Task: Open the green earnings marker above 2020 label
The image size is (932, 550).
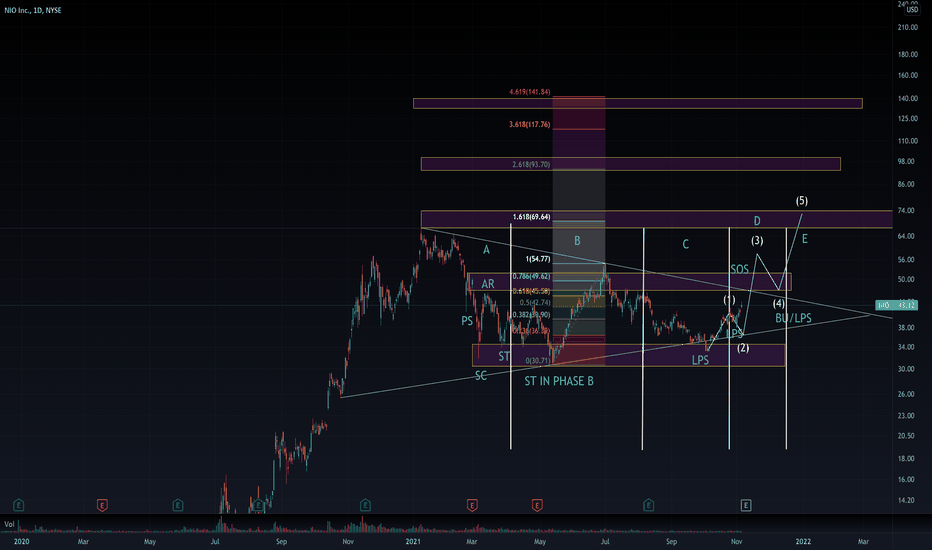Action: (18, 505)
